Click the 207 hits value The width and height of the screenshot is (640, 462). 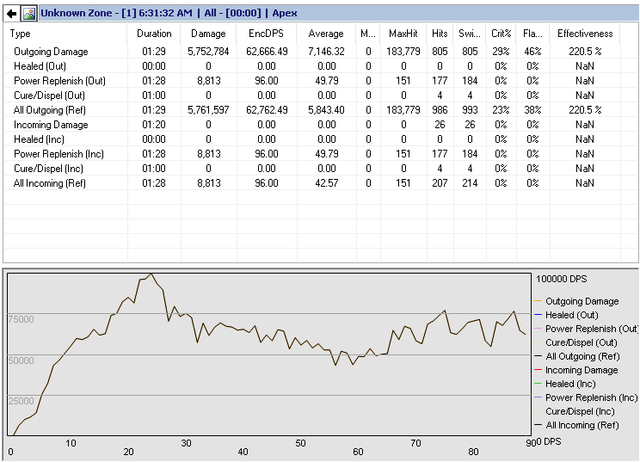(x=440, y=183)
